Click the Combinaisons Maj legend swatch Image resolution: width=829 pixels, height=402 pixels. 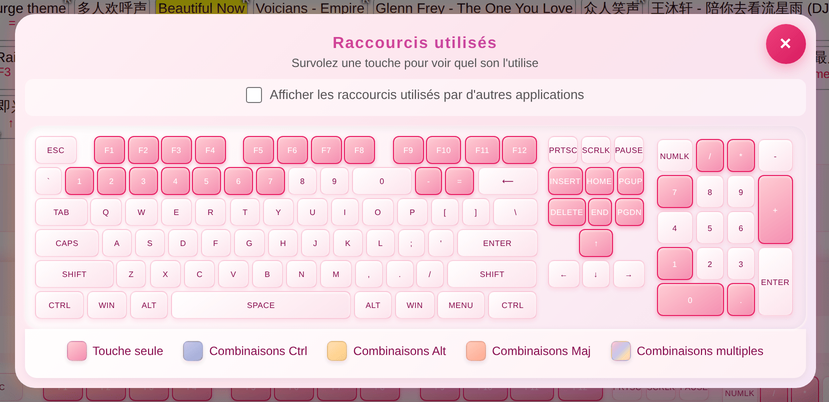point(476,351)
